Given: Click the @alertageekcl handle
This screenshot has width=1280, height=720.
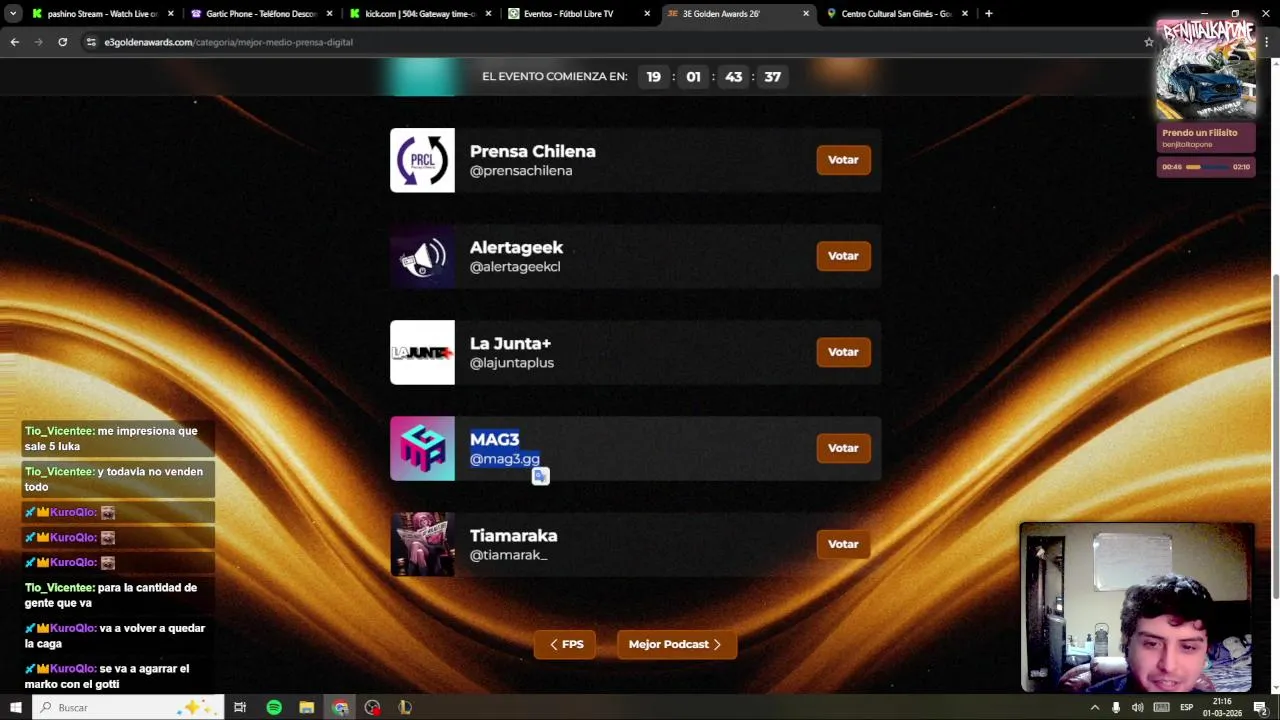Looking at the screenshot, I should tap(515, 267).
